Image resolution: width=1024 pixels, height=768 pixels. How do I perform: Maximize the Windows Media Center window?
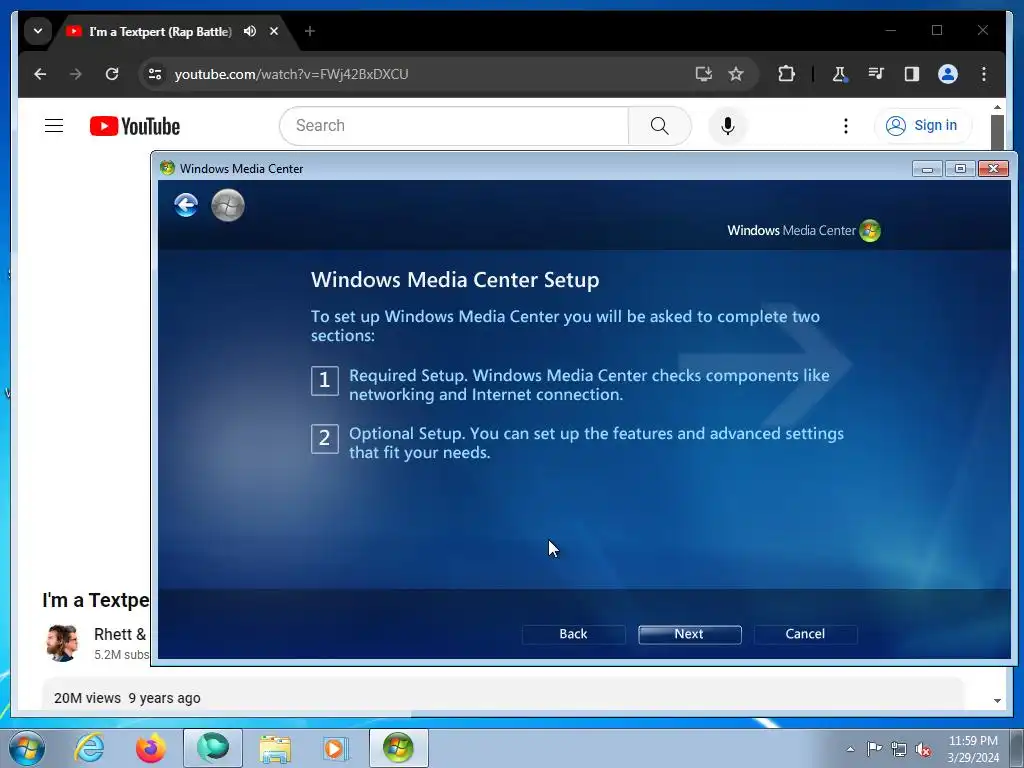[960, 168]
